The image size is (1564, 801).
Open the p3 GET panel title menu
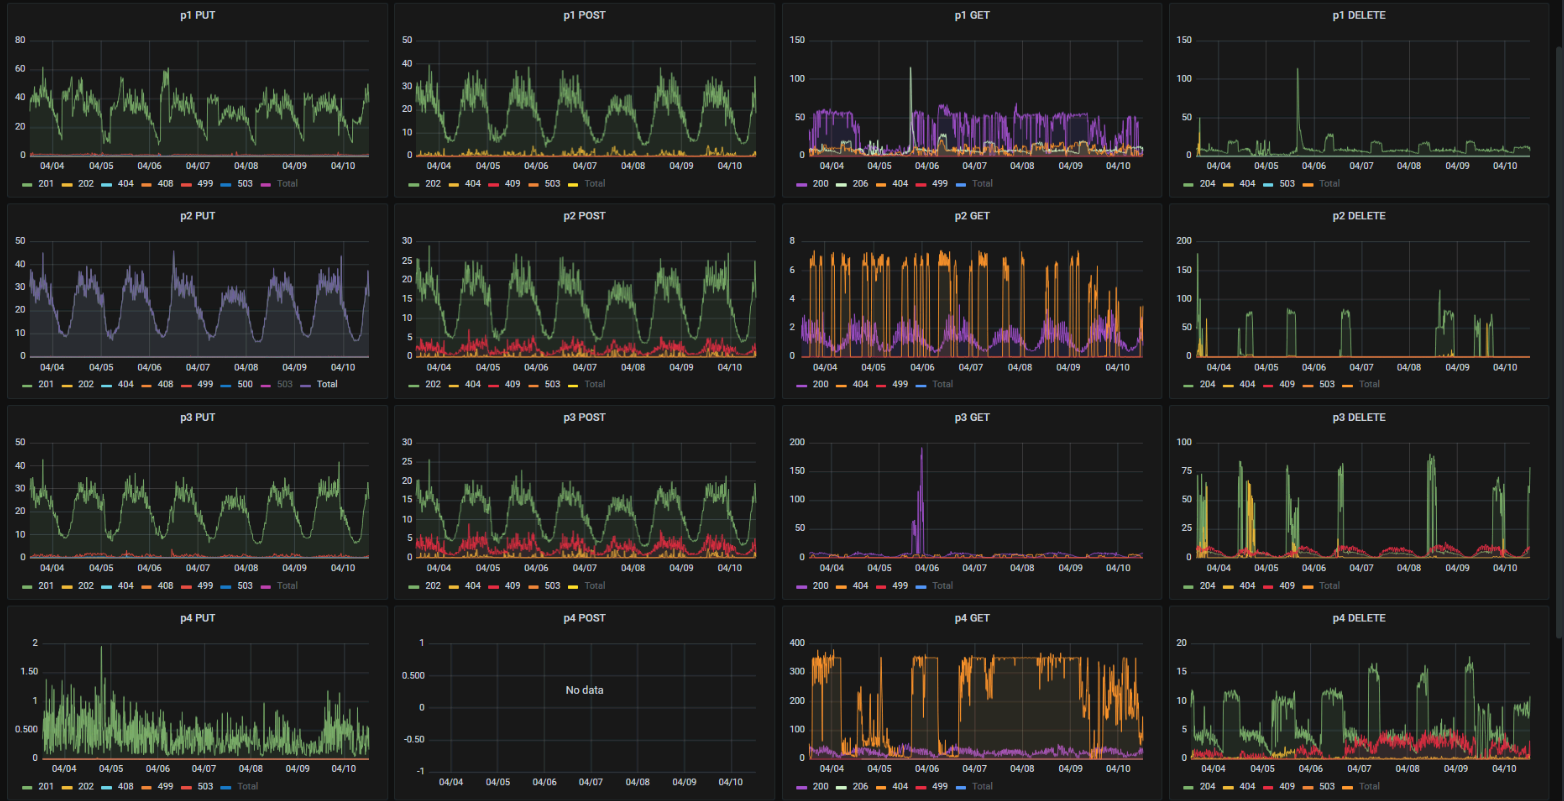(x=972, y=417)
